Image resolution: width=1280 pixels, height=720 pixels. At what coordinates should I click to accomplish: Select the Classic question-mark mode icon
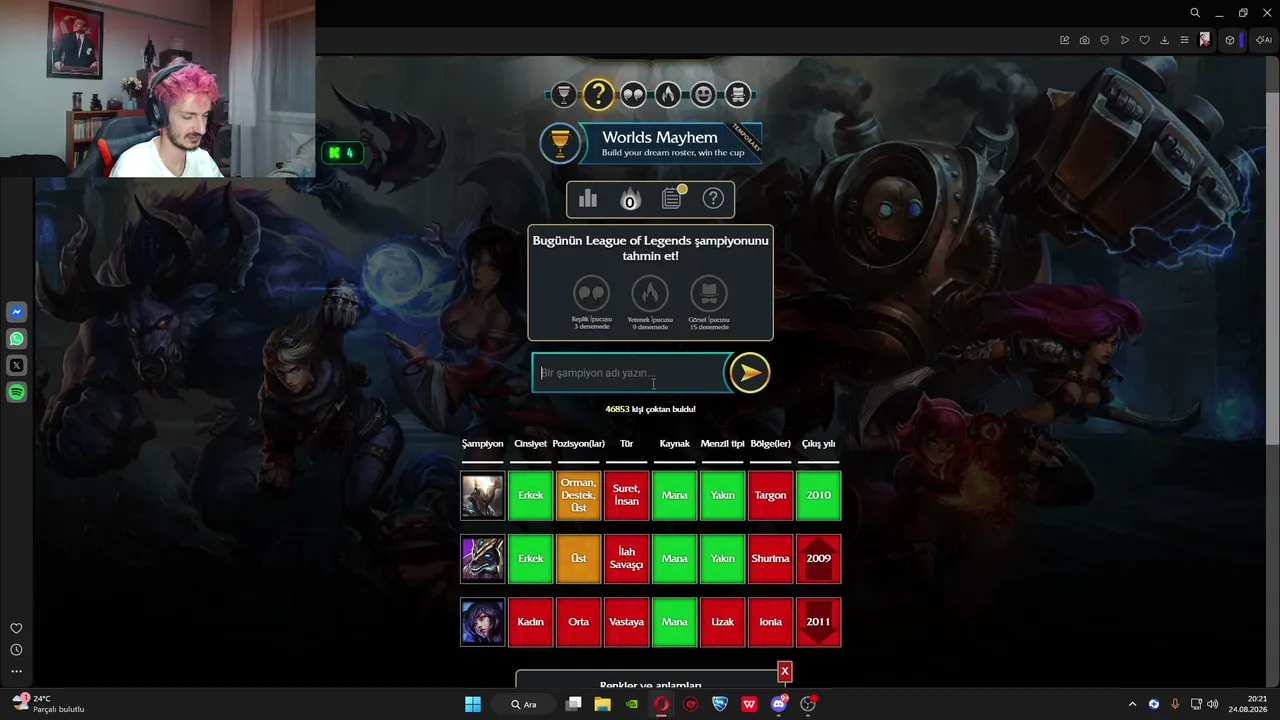(598, 95)
